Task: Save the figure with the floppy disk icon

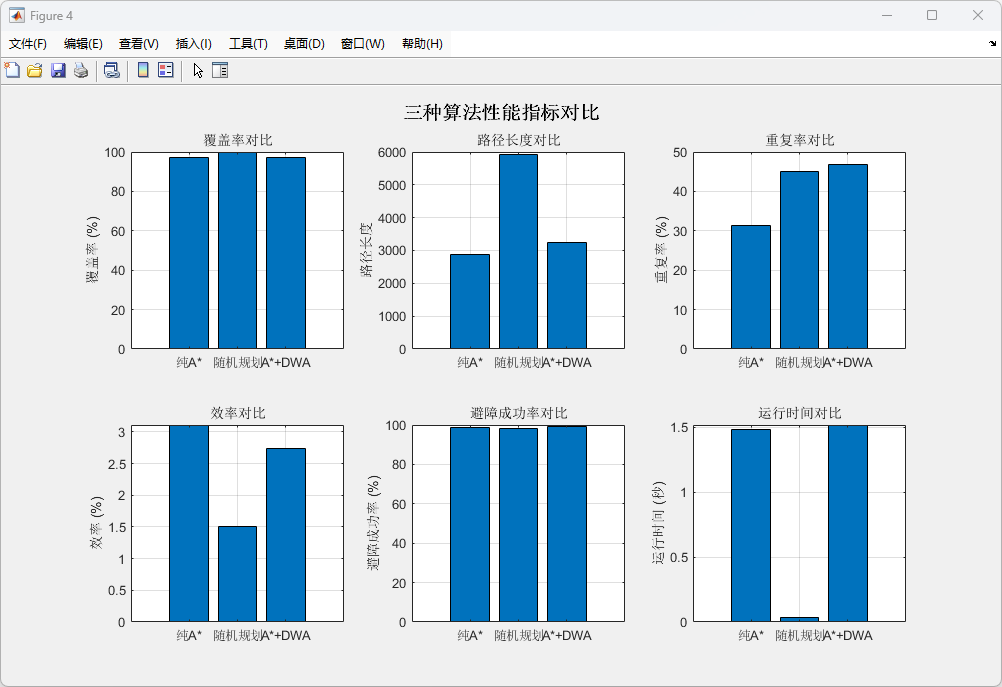Action: [58, 70]
